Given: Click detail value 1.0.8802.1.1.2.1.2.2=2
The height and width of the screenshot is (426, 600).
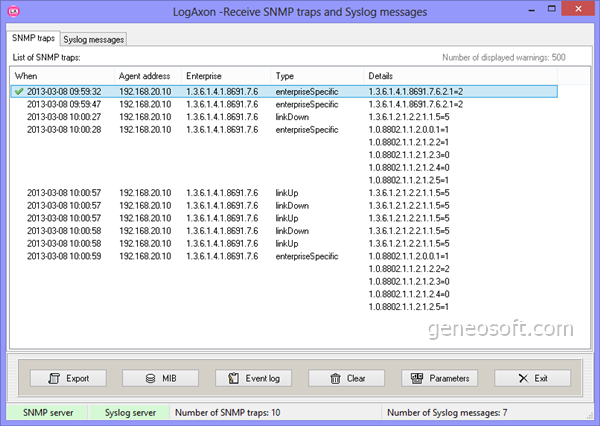Looking at the screenshot, I should click(409, 269).
